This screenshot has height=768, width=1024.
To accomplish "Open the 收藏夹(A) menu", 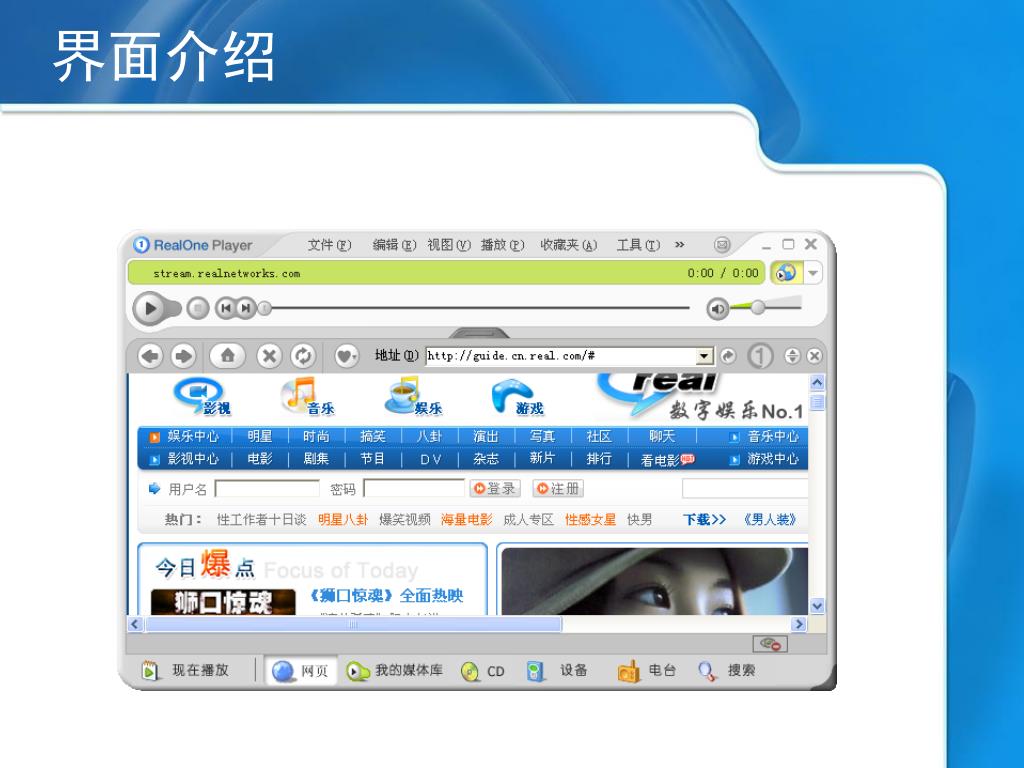I will tap(568, 245).
